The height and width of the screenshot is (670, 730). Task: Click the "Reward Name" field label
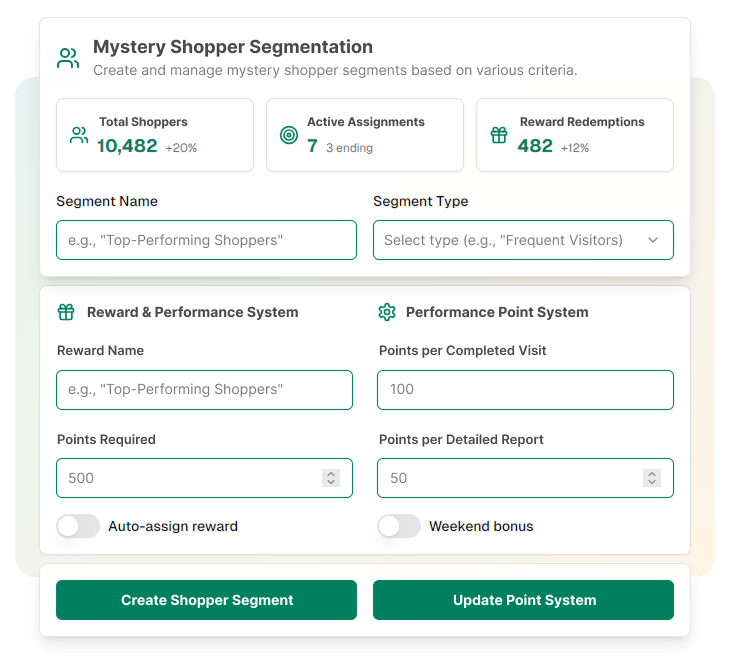click(100, 351)
